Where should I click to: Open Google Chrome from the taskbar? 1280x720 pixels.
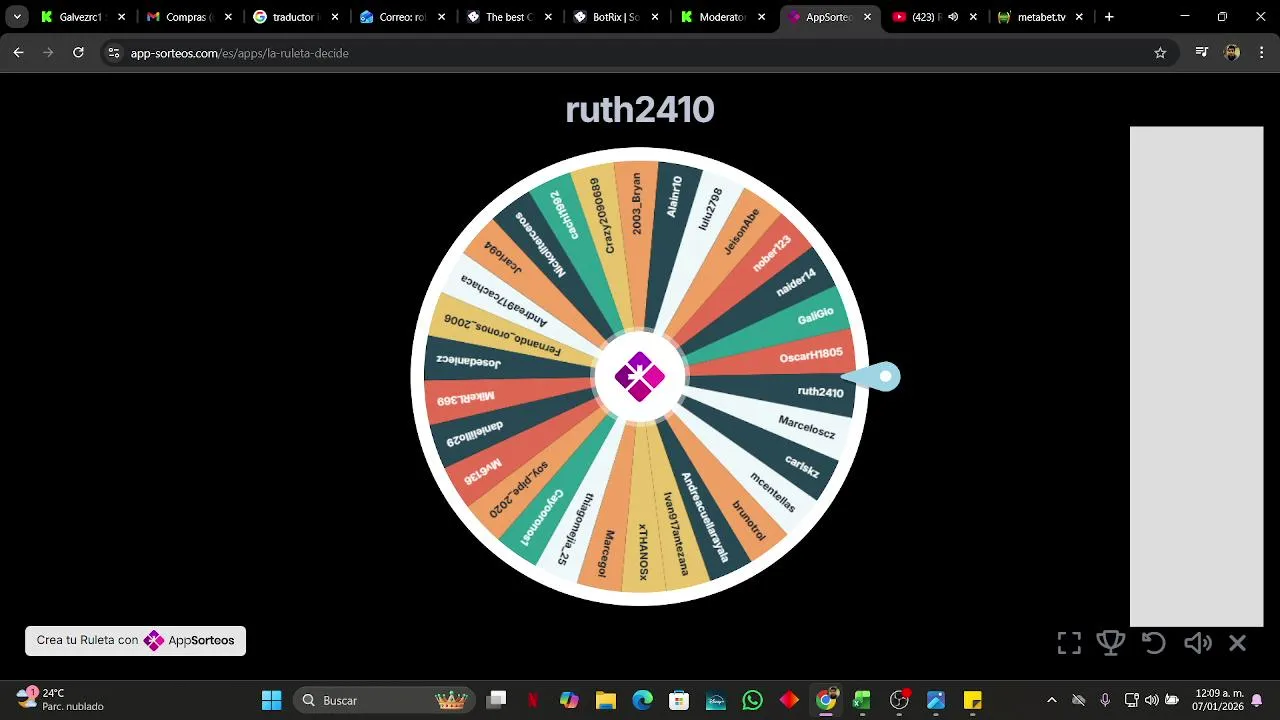[826, 700]
